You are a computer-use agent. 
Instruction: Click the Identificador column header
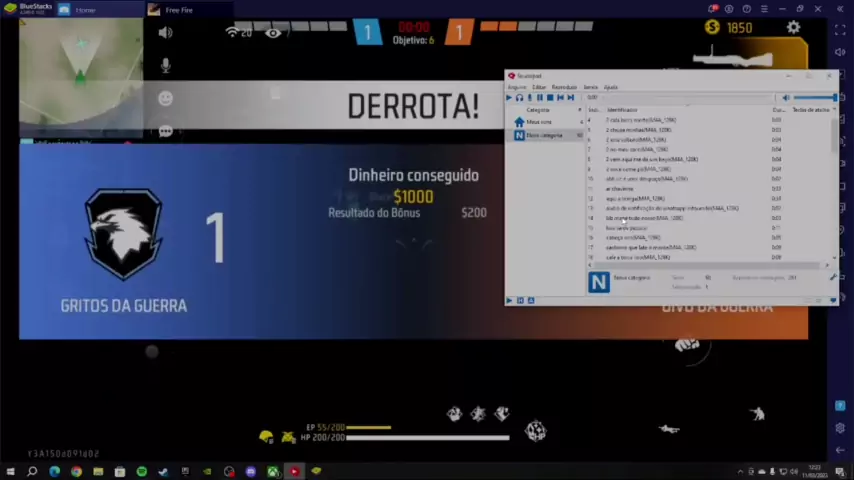[622, 109]
